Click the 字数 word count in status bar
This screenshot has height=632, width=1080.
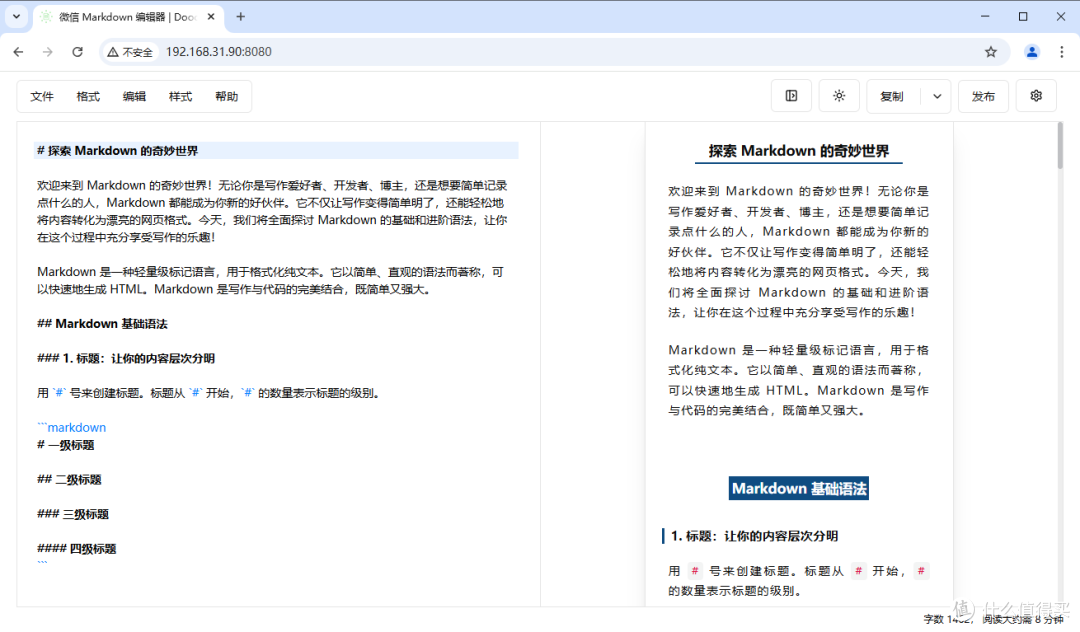[x=946, y=619]
